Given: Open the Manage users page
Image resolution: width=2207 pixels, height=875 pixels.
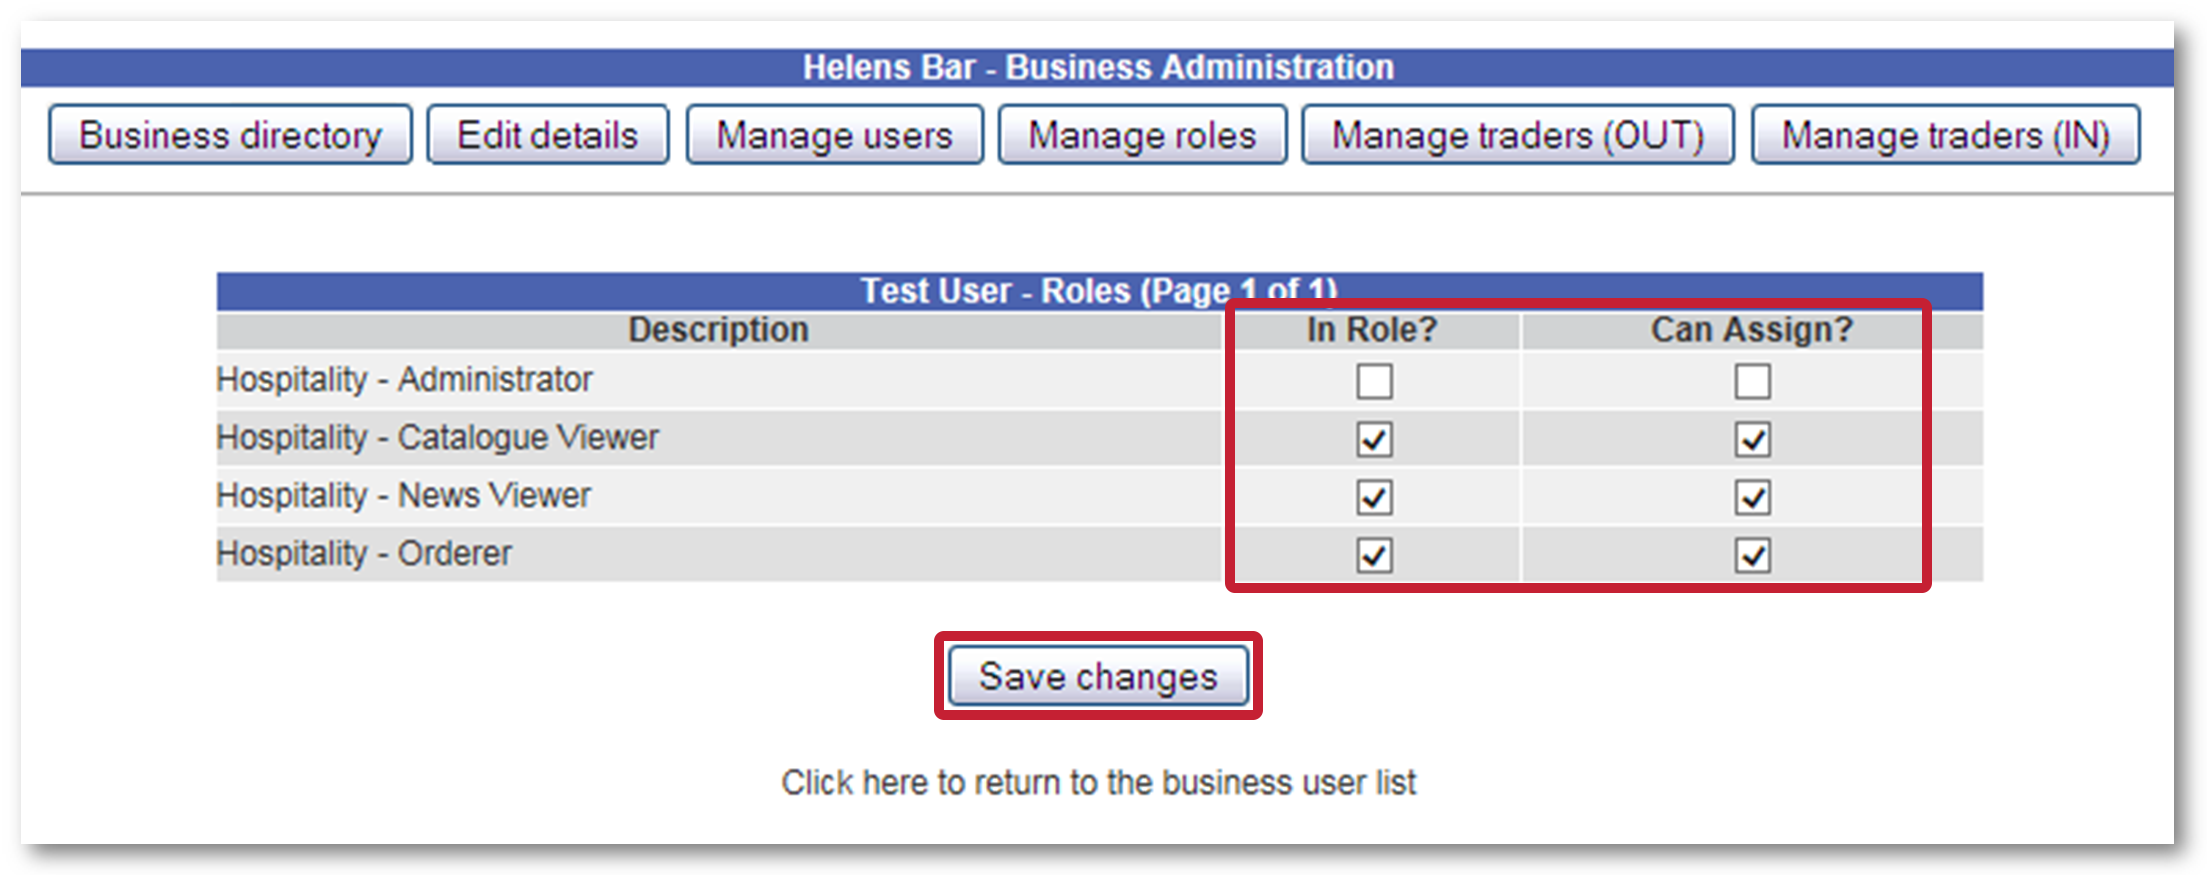Looking at the screenshot, I should click(835, 134).
